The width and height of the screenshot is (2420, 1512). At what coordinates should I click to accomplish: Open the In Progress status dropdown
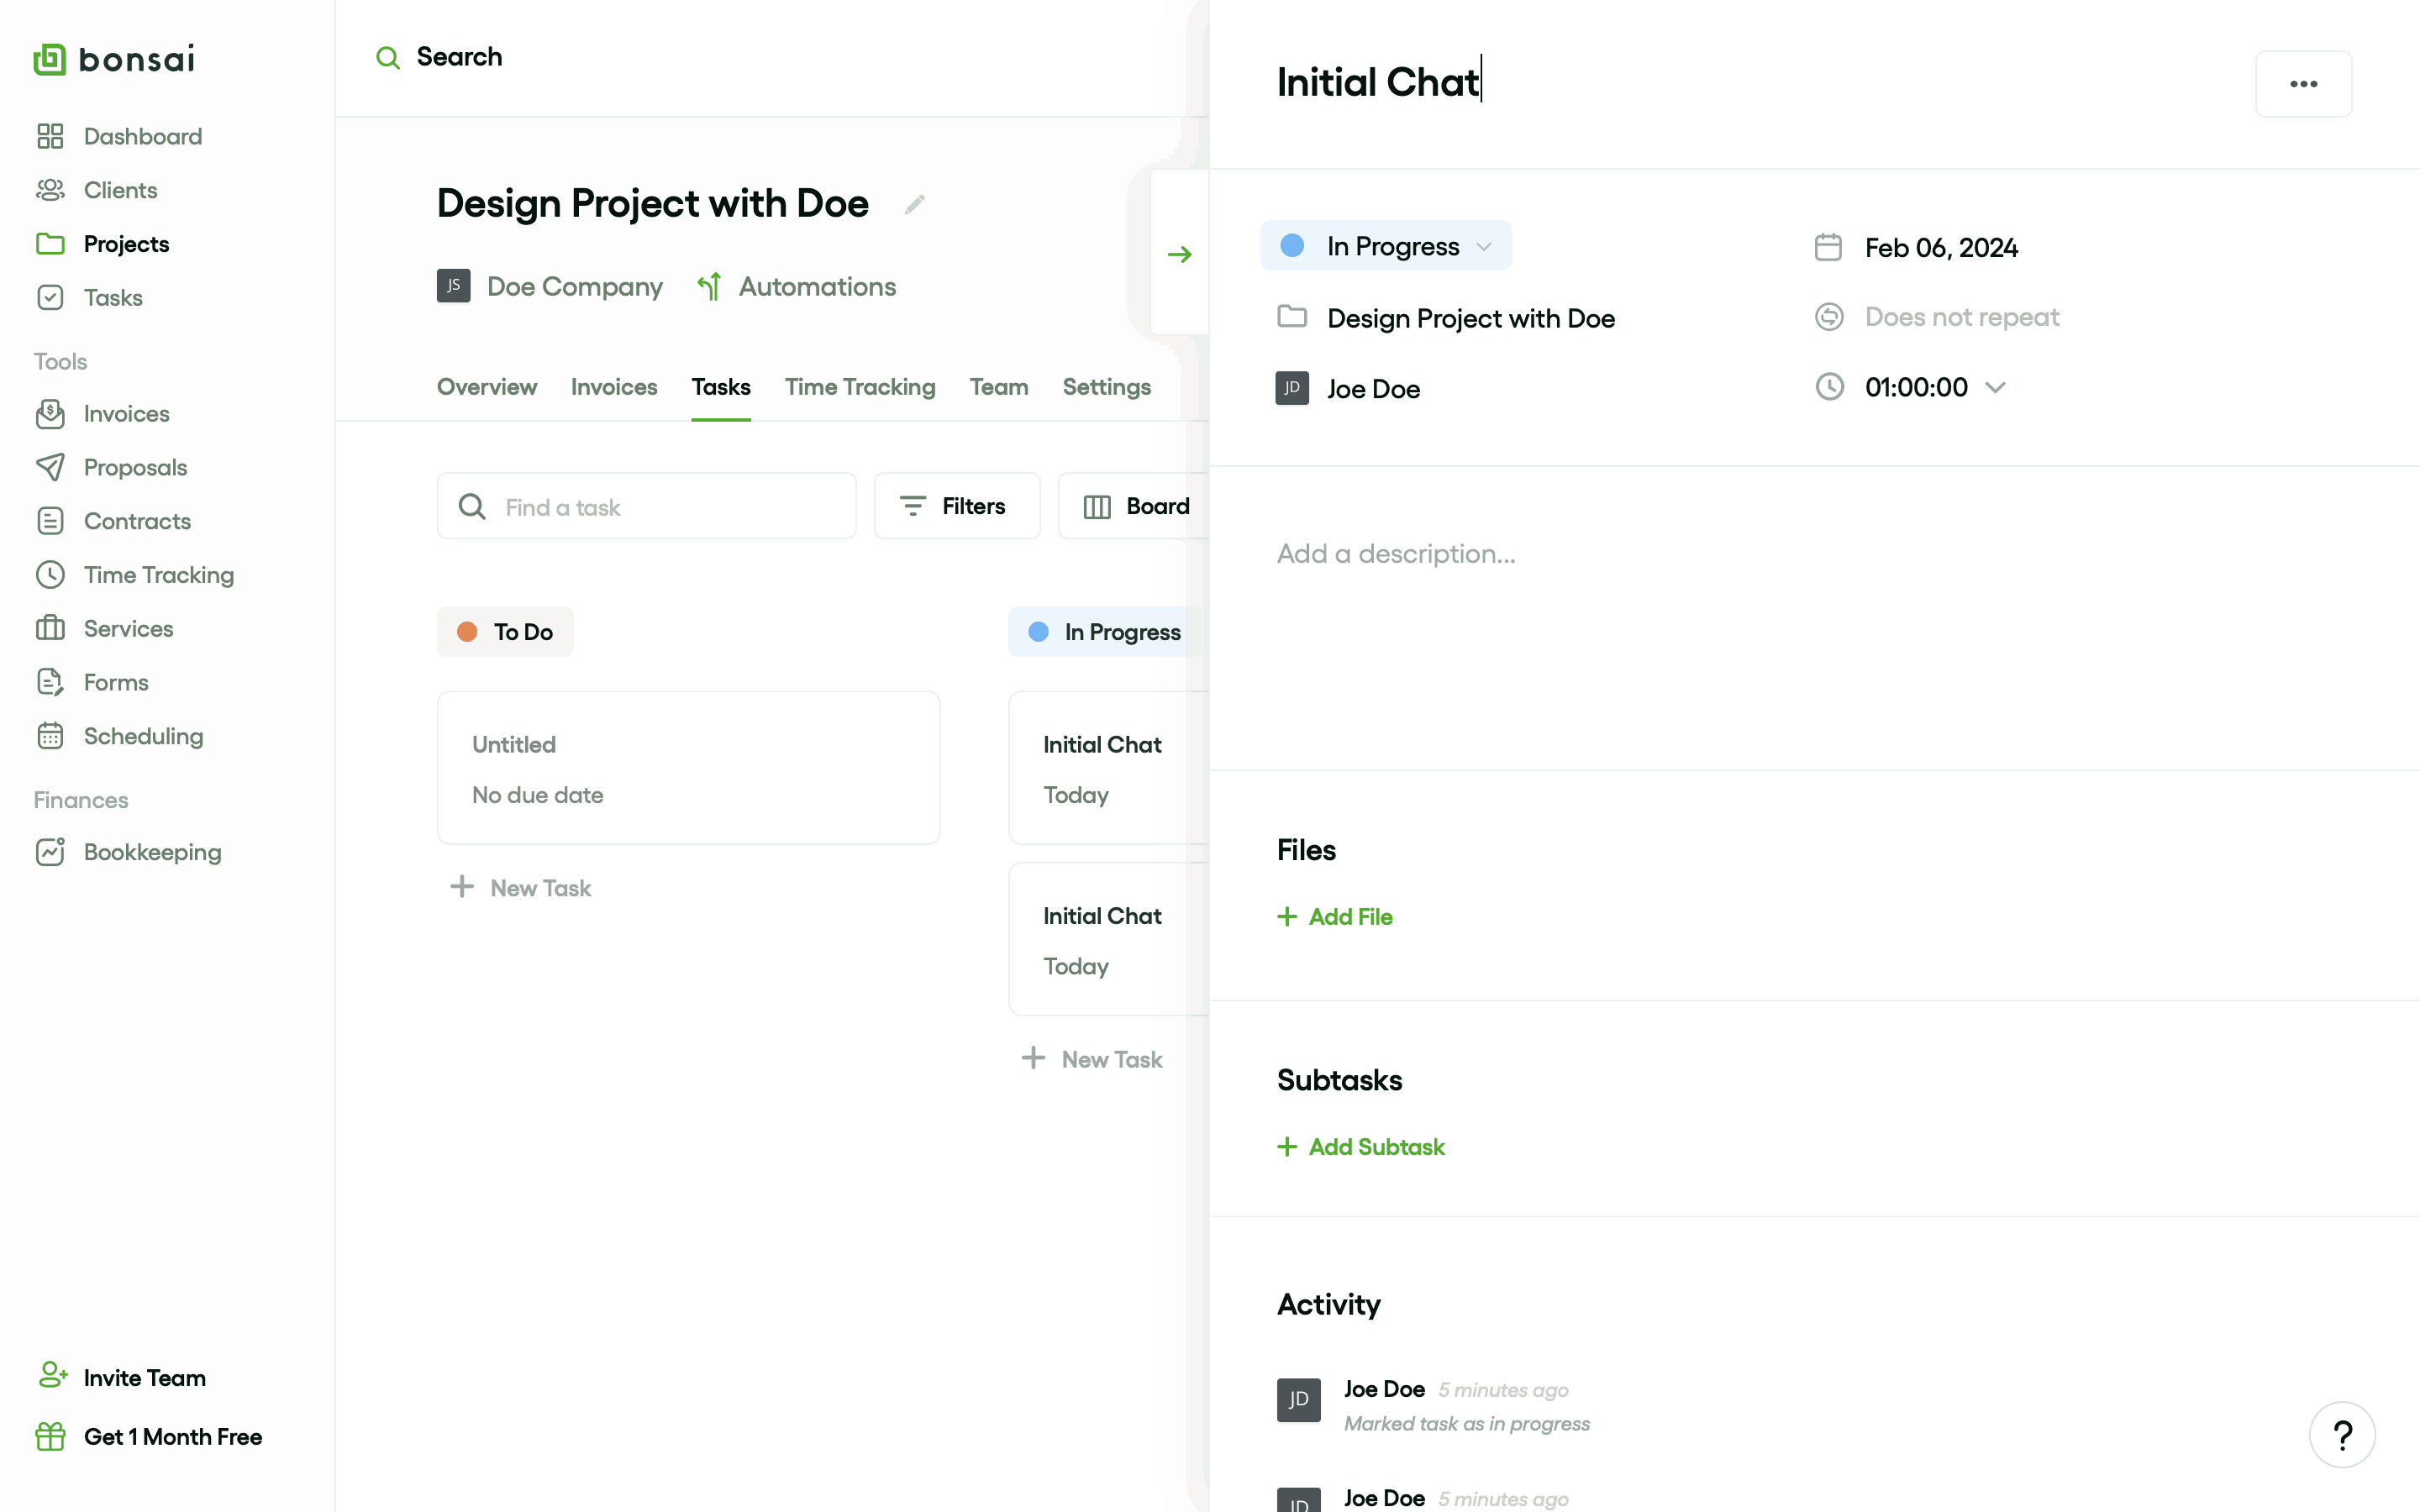click(1385, 246)
